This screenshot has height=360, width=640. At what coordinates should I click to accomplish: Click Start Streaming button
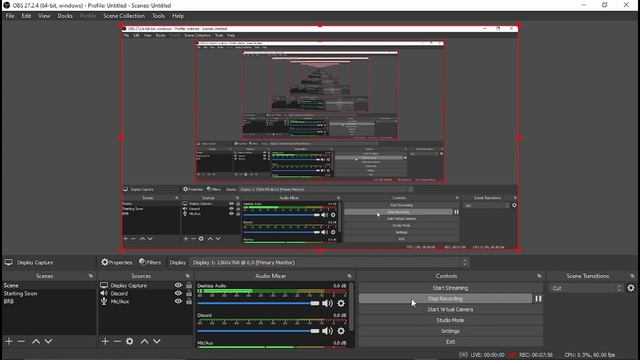pos(451,288)
